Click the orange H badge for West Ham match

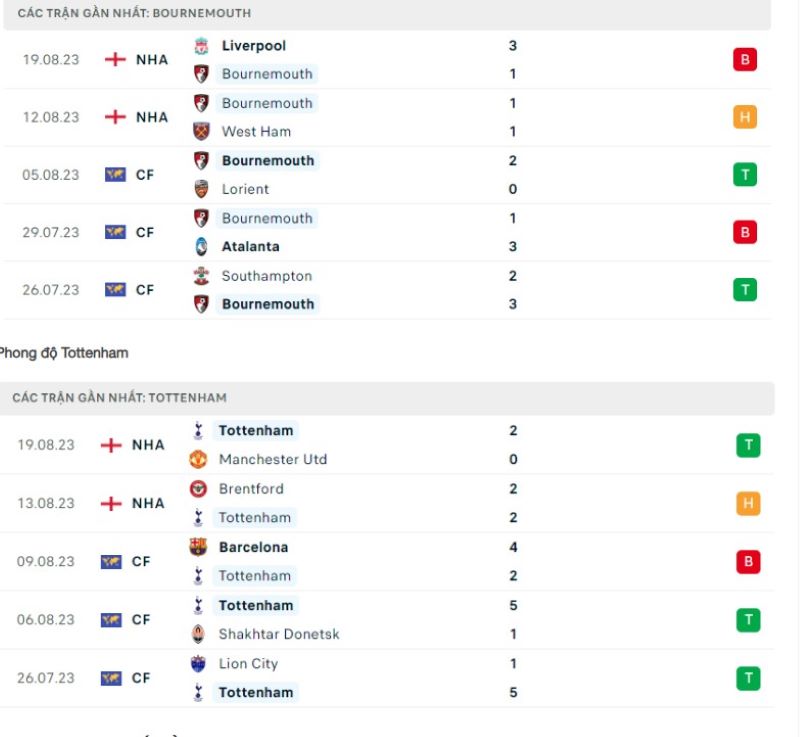click(744, 117)
